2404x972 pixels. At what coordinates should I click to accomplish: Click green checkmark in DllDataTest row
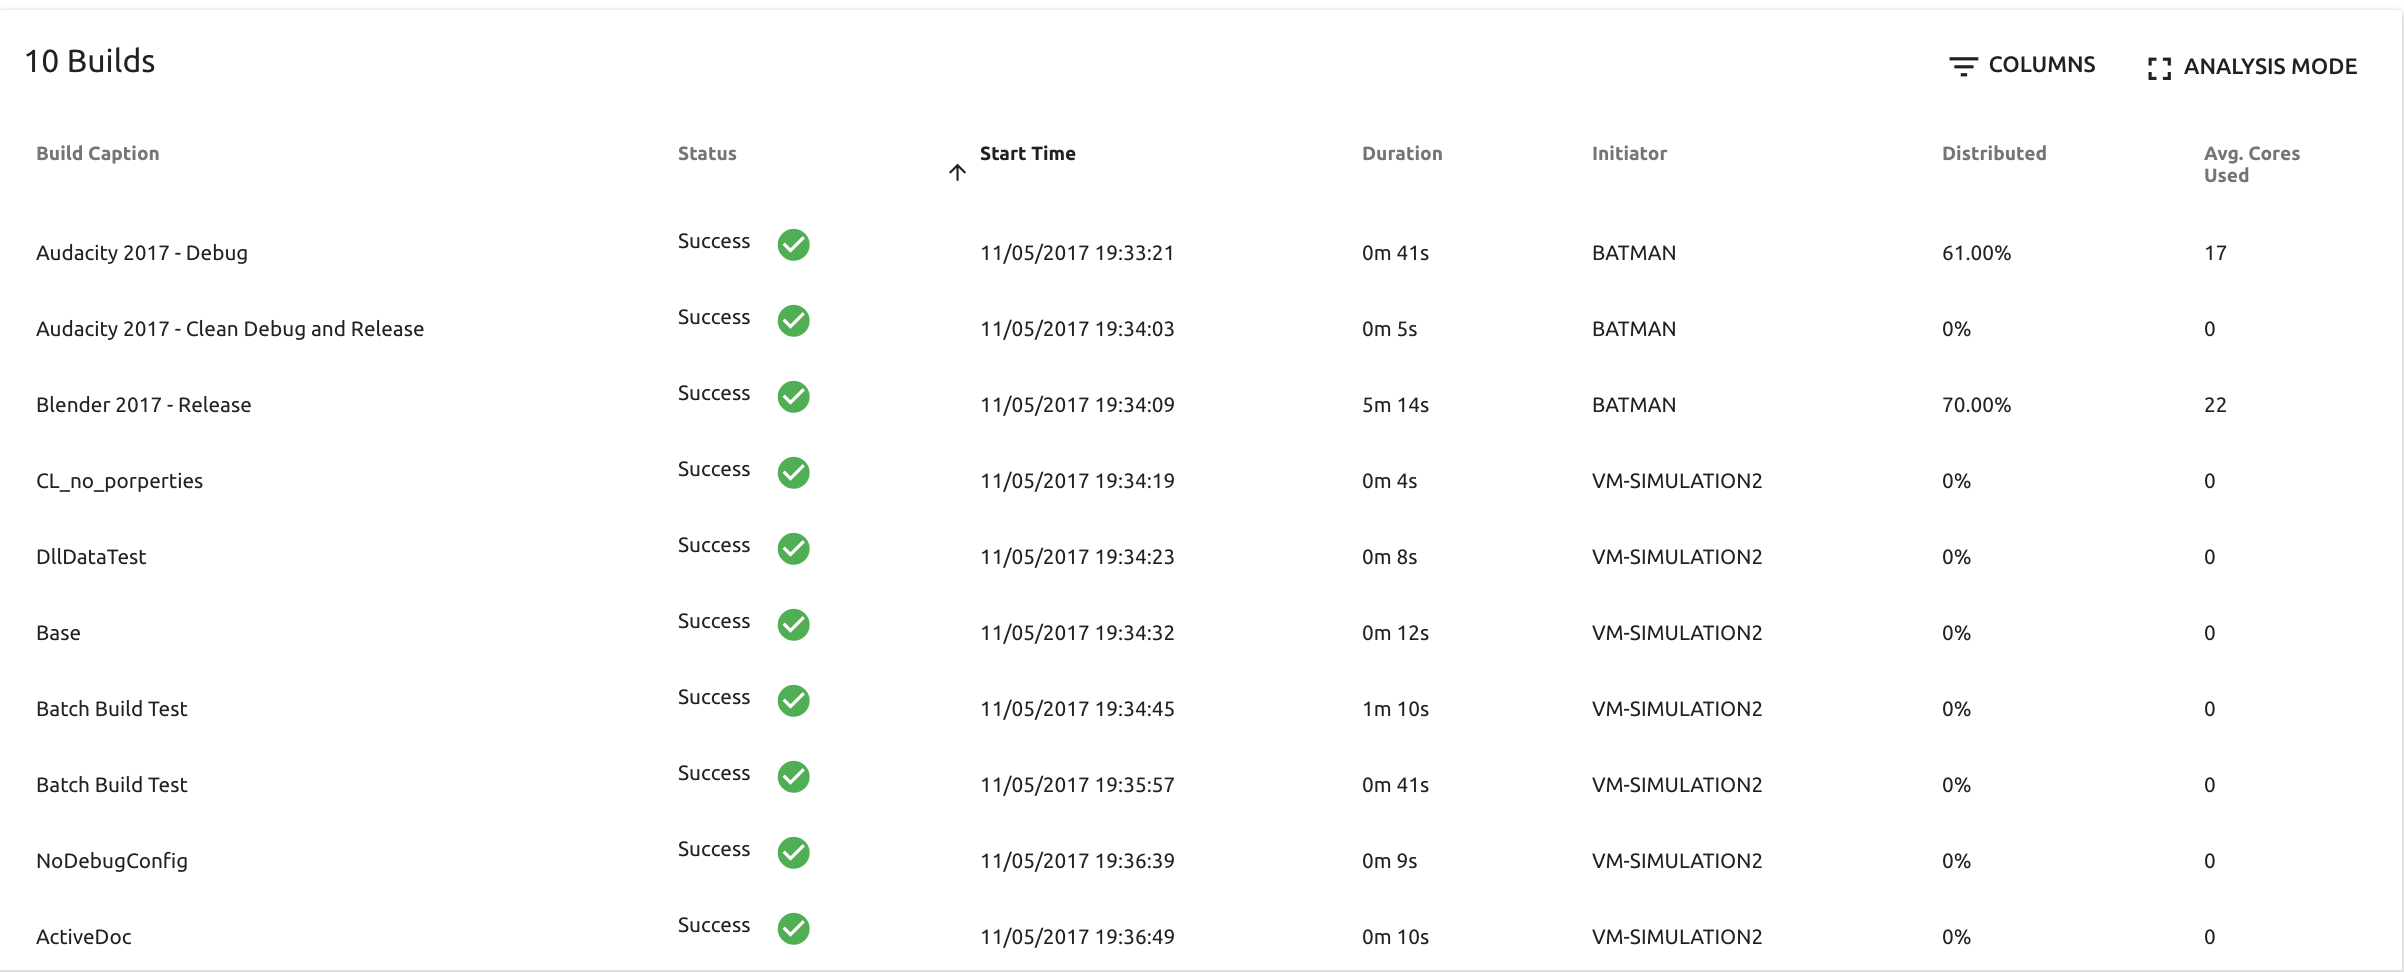793,548
